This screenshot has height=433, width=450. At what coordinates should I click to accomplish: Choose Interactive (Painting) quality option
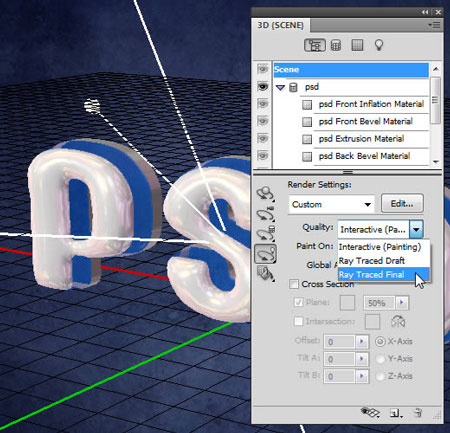pos(384,247)
